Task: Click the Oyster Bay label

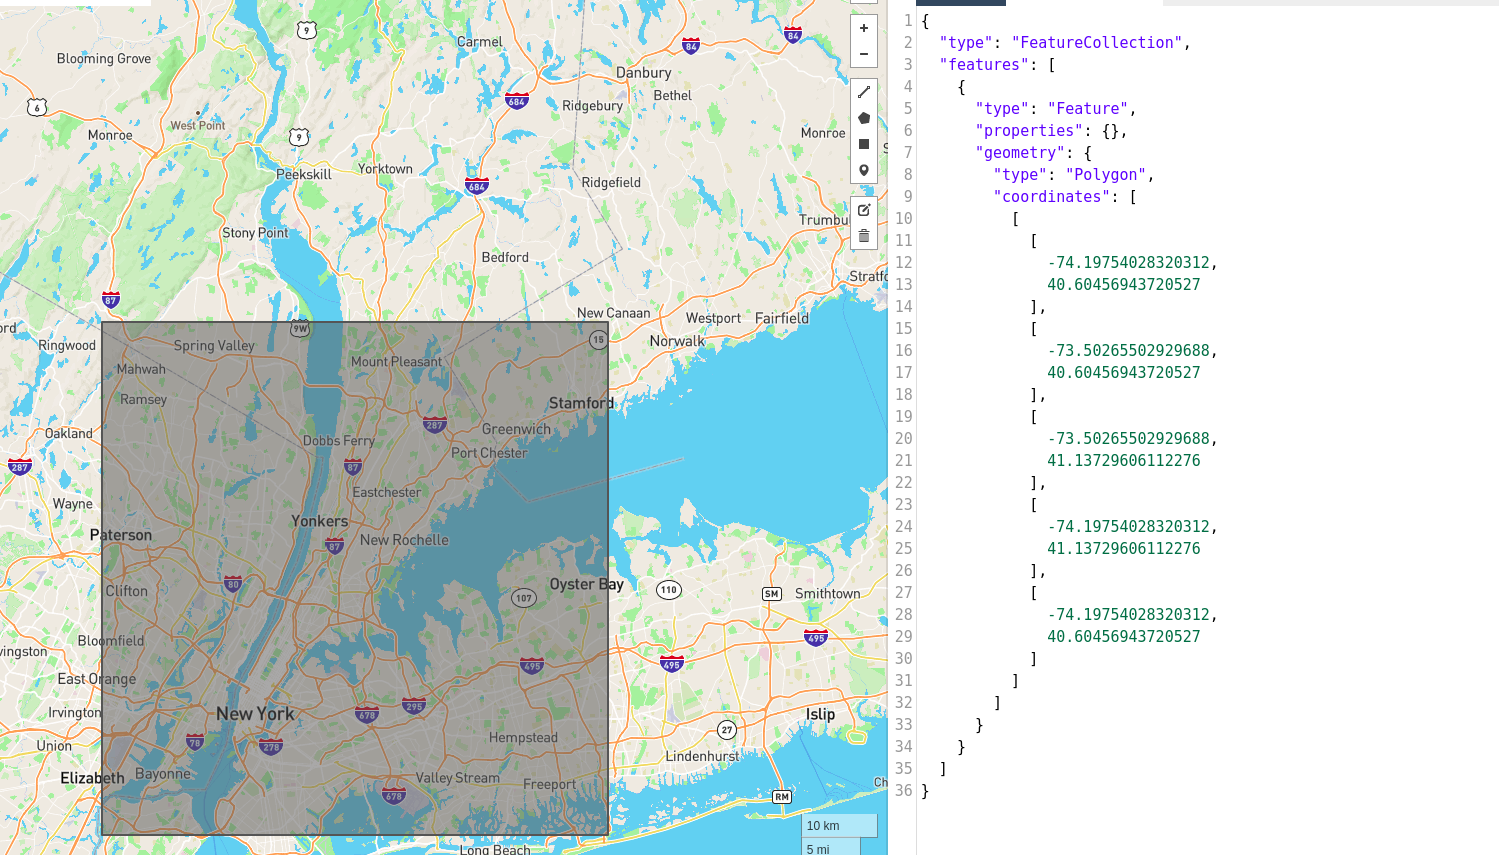Action: (587, 584)
